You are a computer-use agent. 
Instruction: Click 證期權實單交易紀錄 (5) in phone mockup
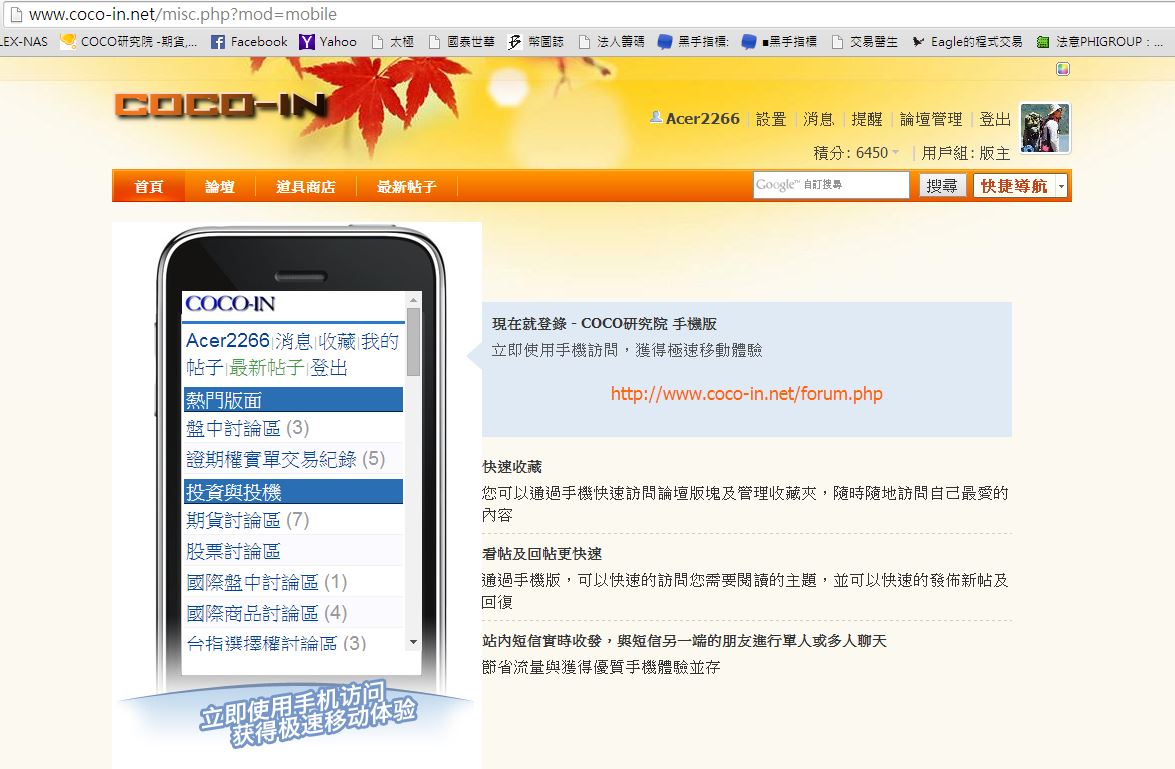(x=286, y=459)
